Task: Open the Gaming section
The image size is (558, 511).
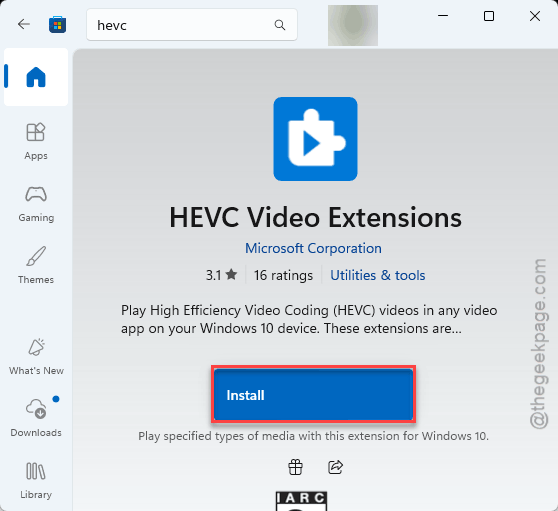Action: click(36, 204)
